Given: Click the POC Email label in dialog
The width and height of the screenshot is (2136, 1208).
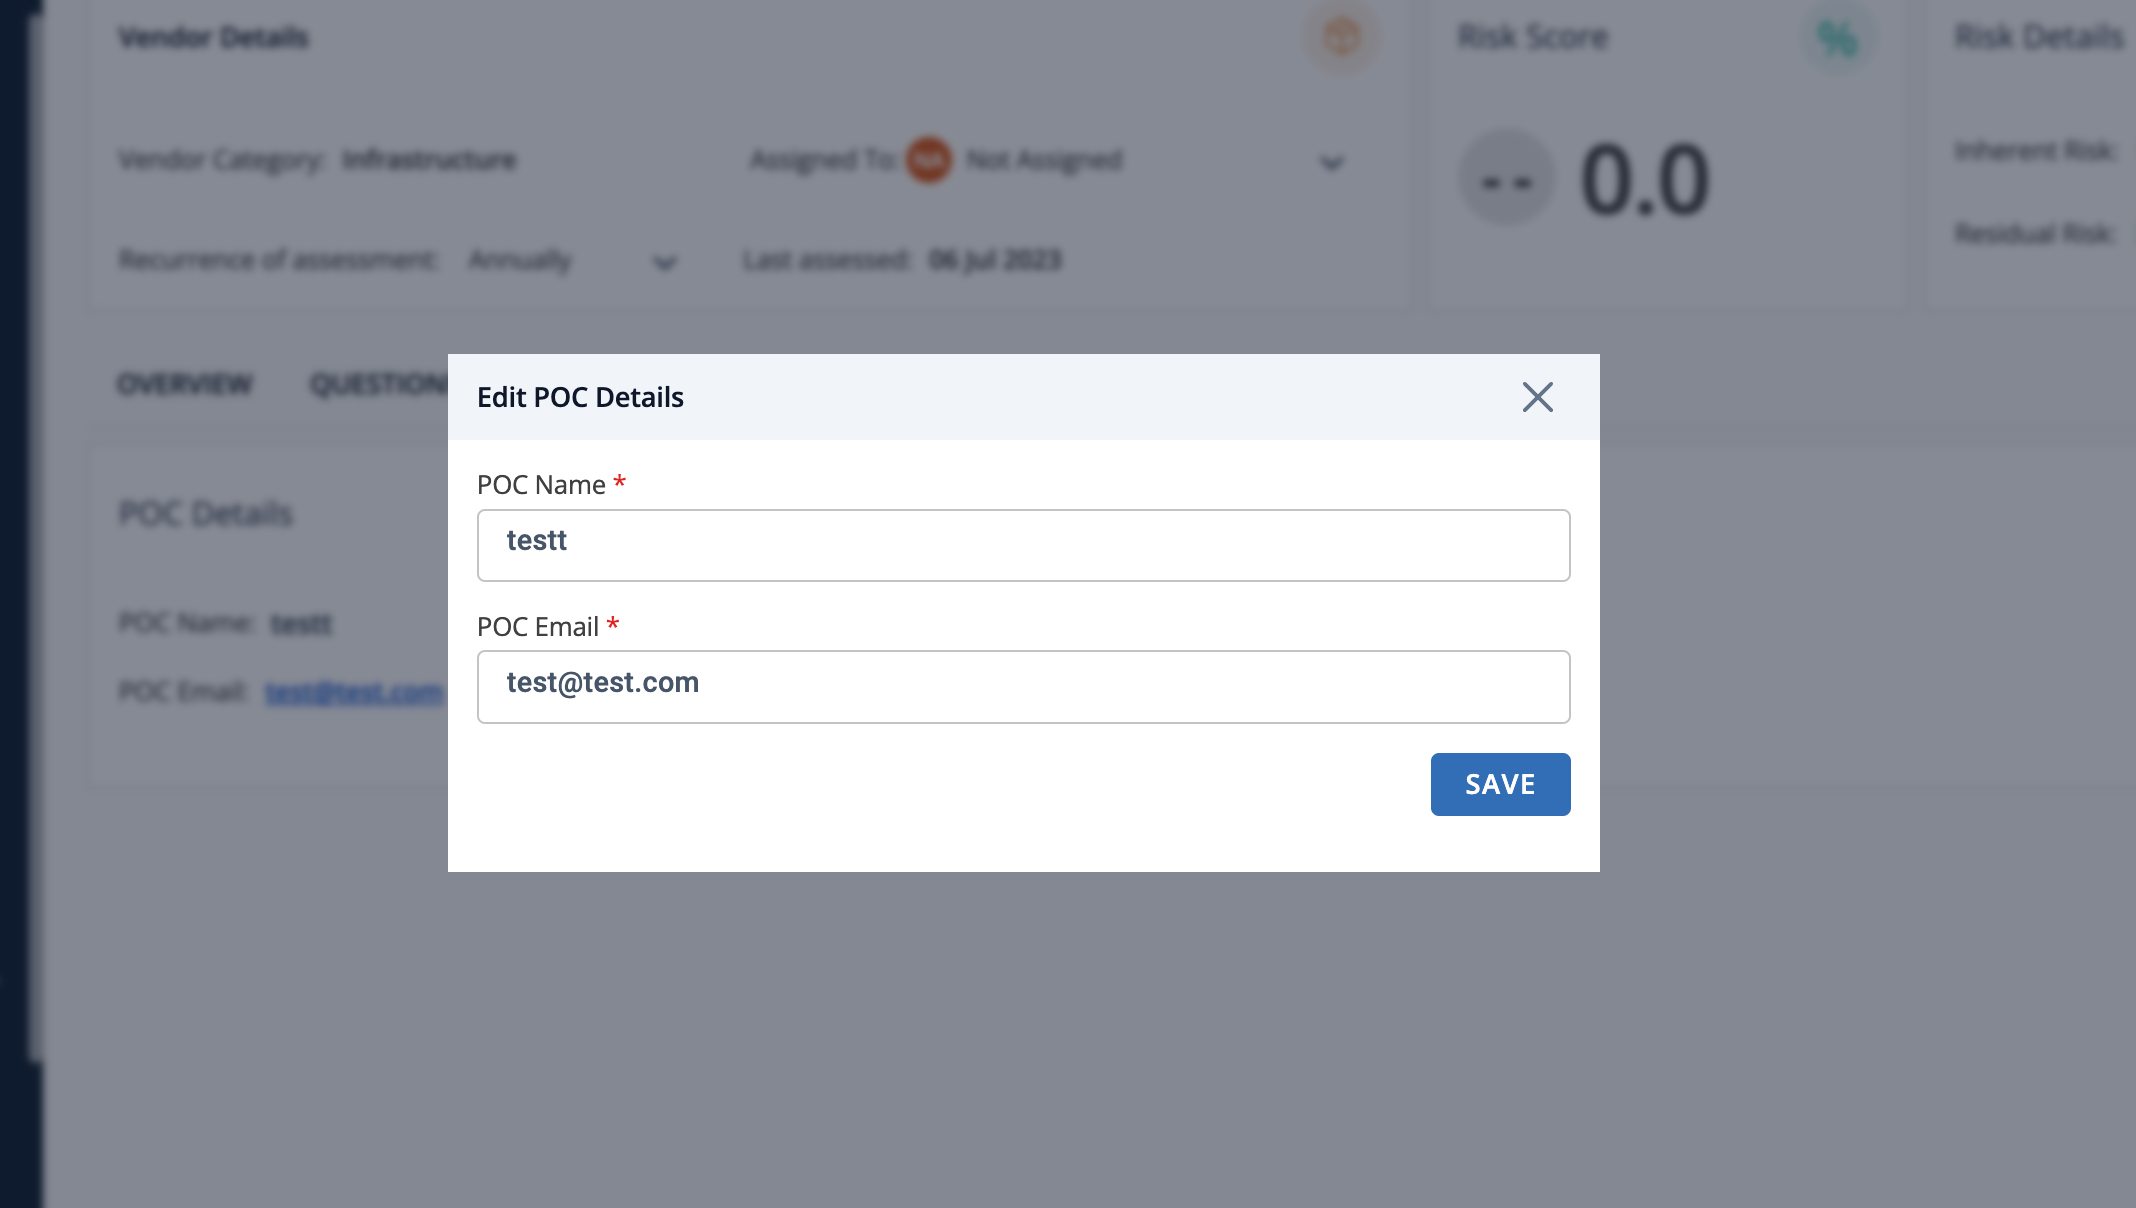Looking at the screenshot, I should (538, 627).
